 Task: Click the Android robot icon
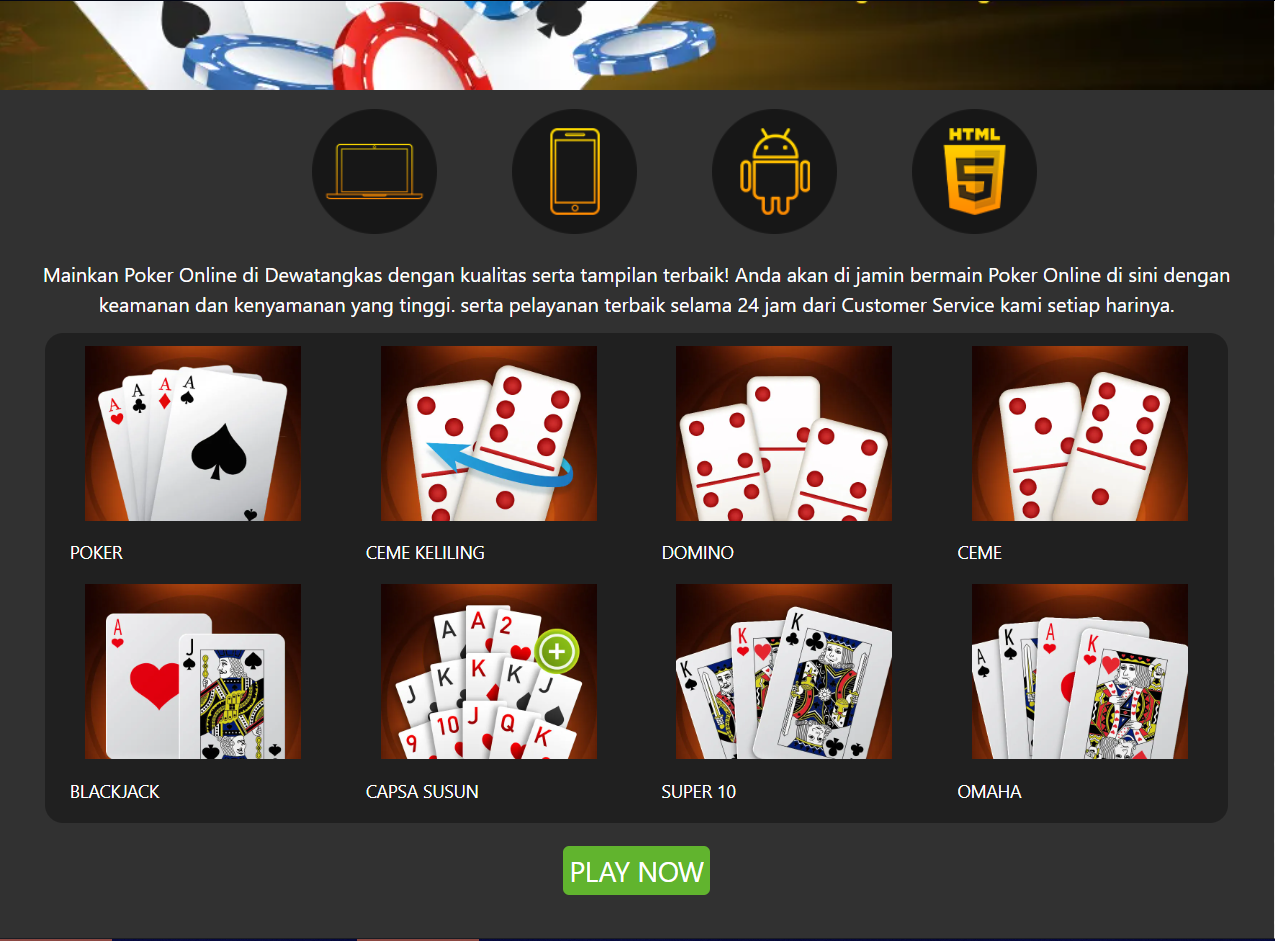(774, 171)
